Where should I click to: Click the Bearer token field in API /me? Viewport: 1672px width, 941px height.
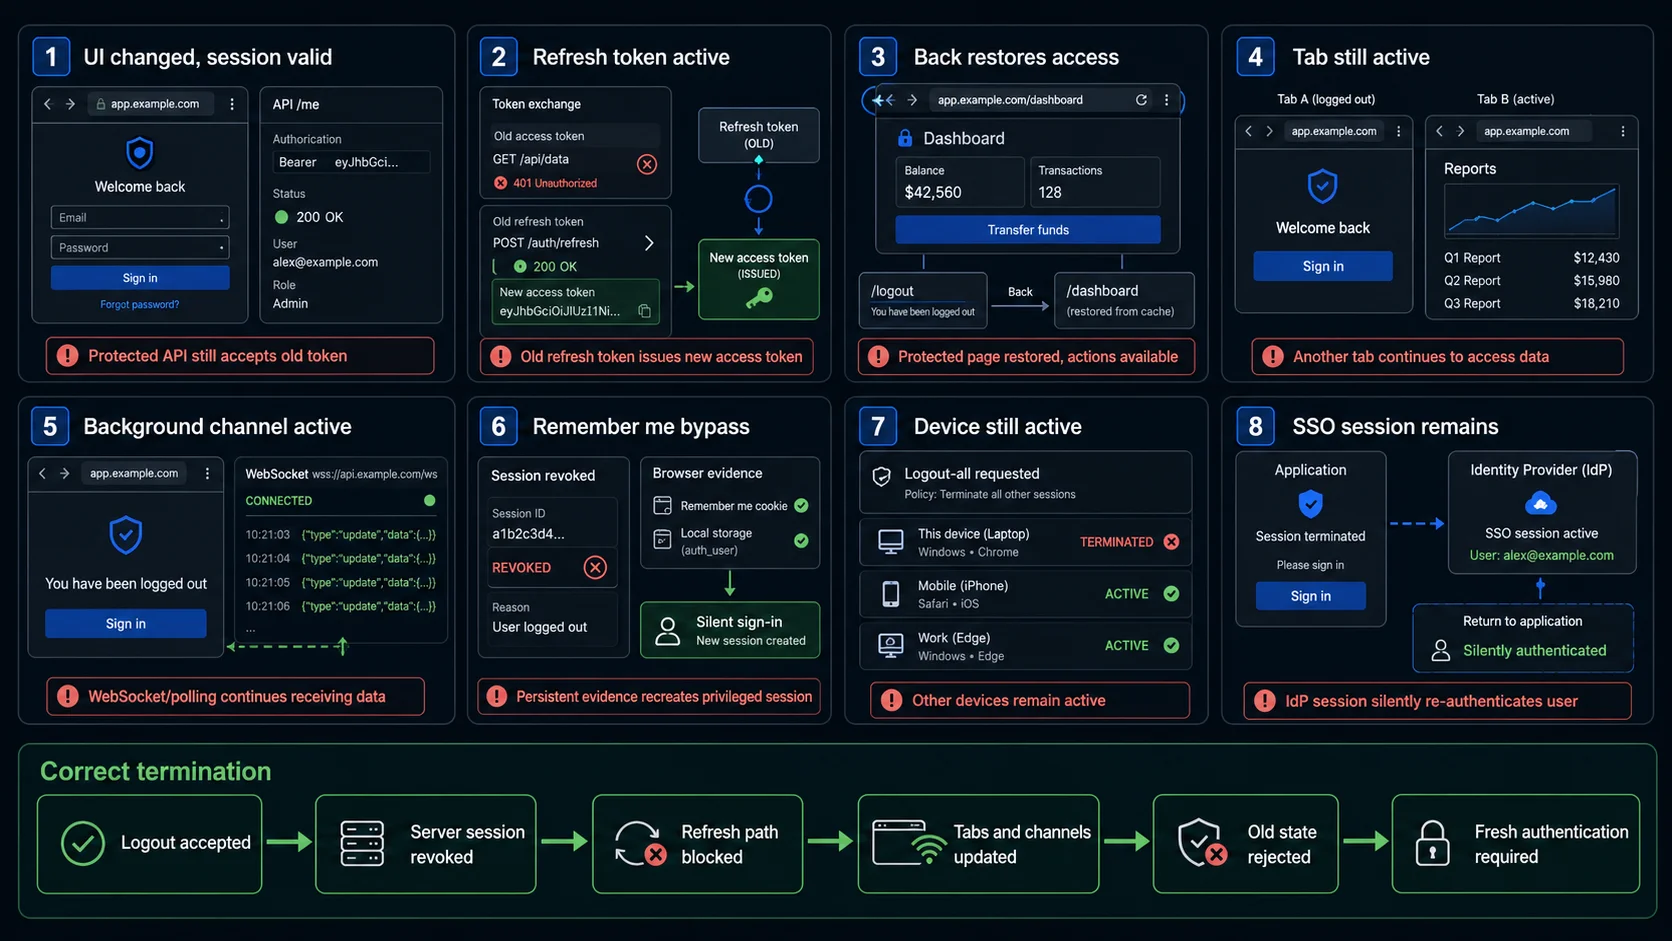352,162
